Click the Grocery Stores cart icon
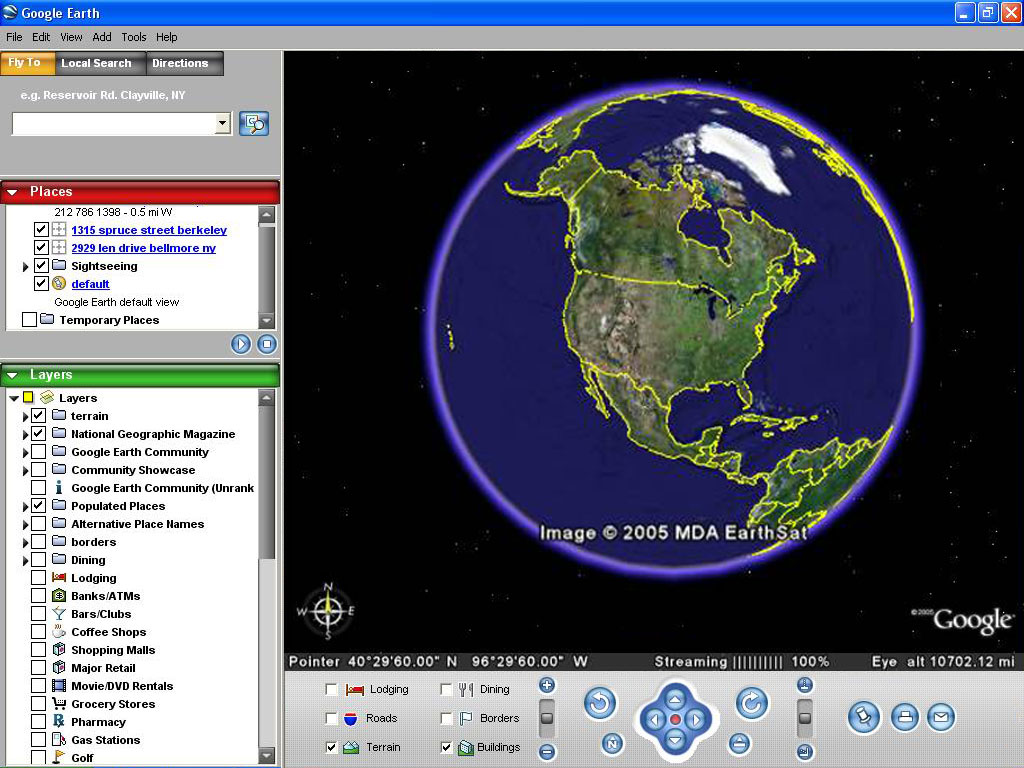 59,703
